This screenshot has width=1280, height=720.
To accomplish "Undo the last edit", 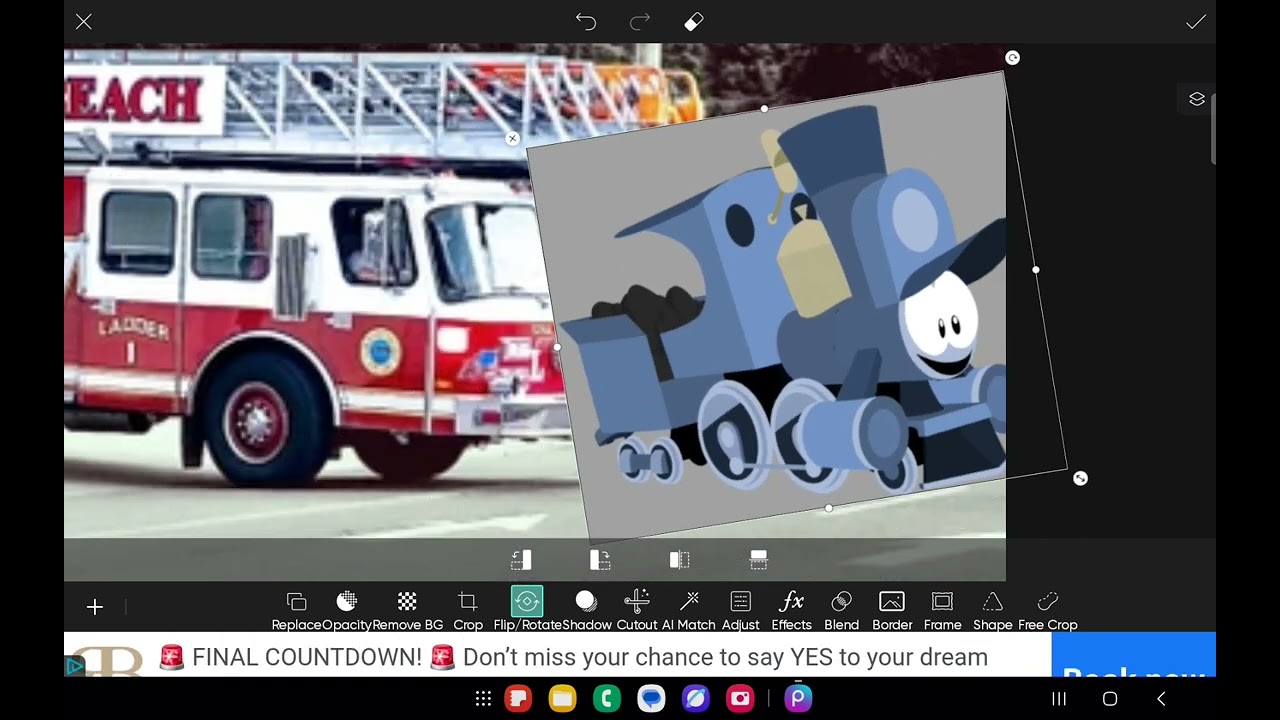I will (x=586, y=21).
